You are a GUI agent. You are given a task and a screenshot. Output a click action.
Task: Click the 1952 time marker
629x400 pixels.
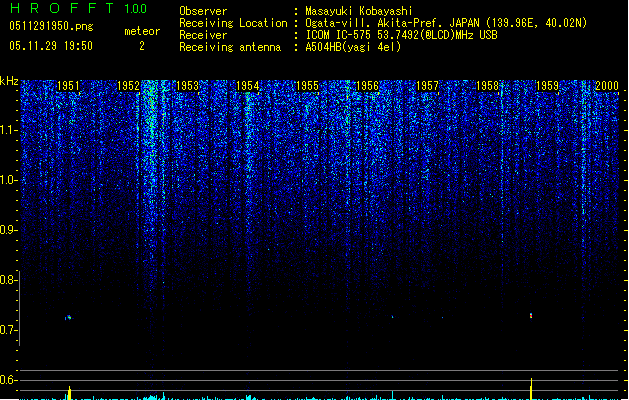pyautogui.click(x=128, y=86)
